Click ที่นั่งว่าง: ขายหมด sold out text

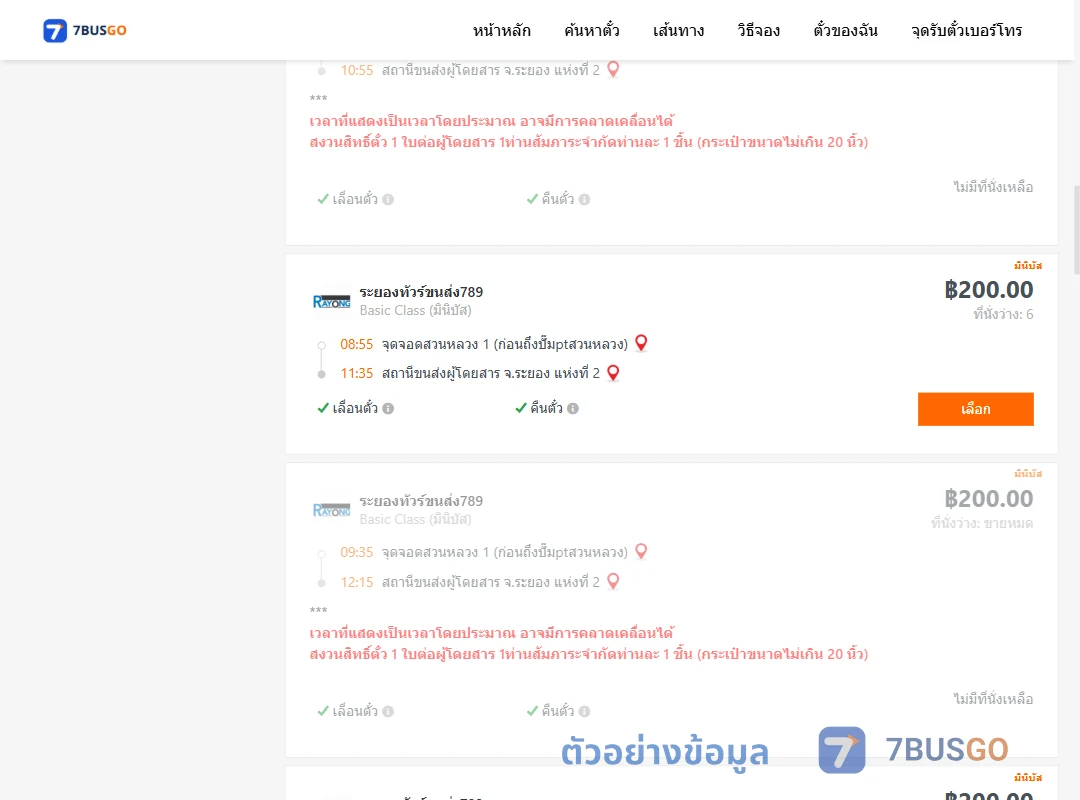pyautogui.click(x=982, y=523)
